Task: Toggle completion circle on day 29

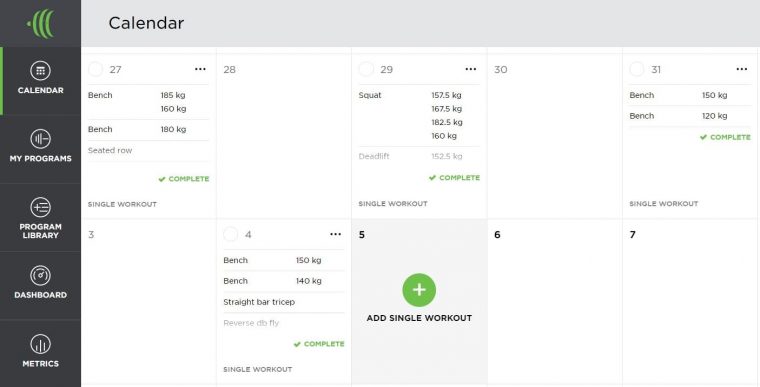Action: click(x=366, y=69)
